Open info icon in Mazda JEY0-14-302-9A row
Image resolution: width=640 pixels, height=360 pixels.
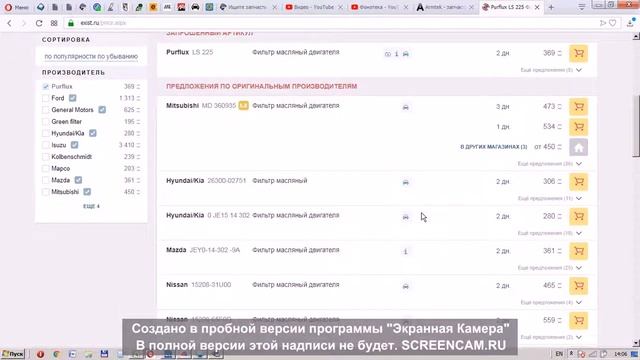point(405,251)
